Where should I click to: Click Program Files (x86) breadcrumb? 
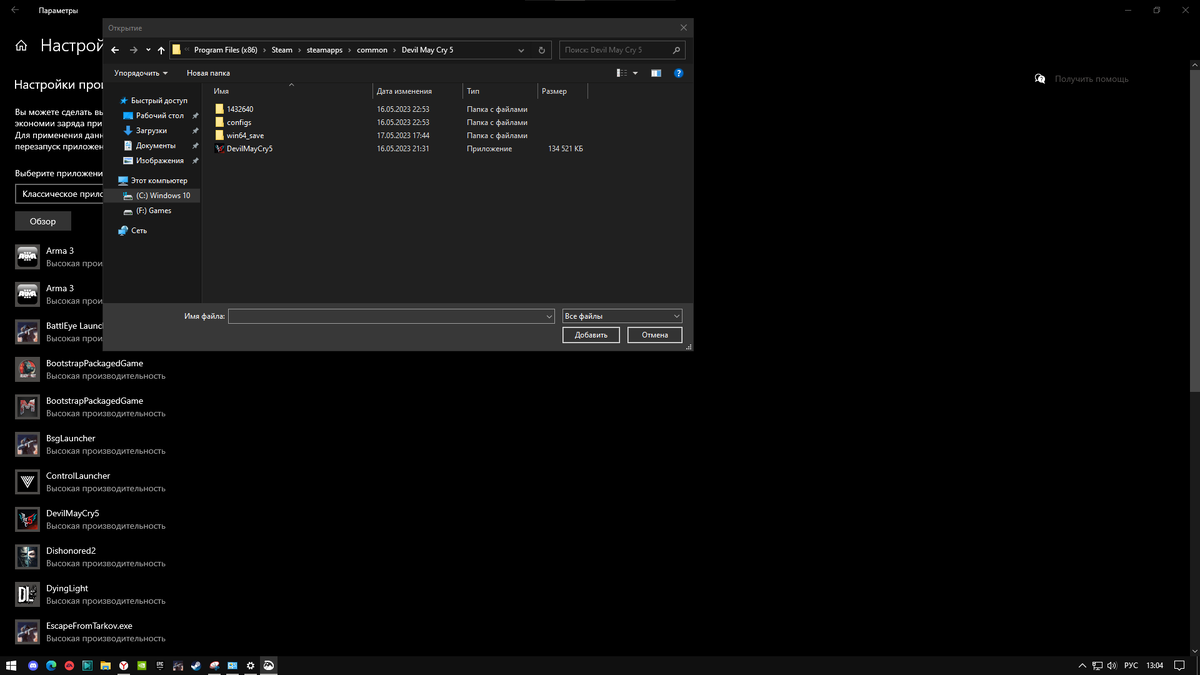[226, 50]
